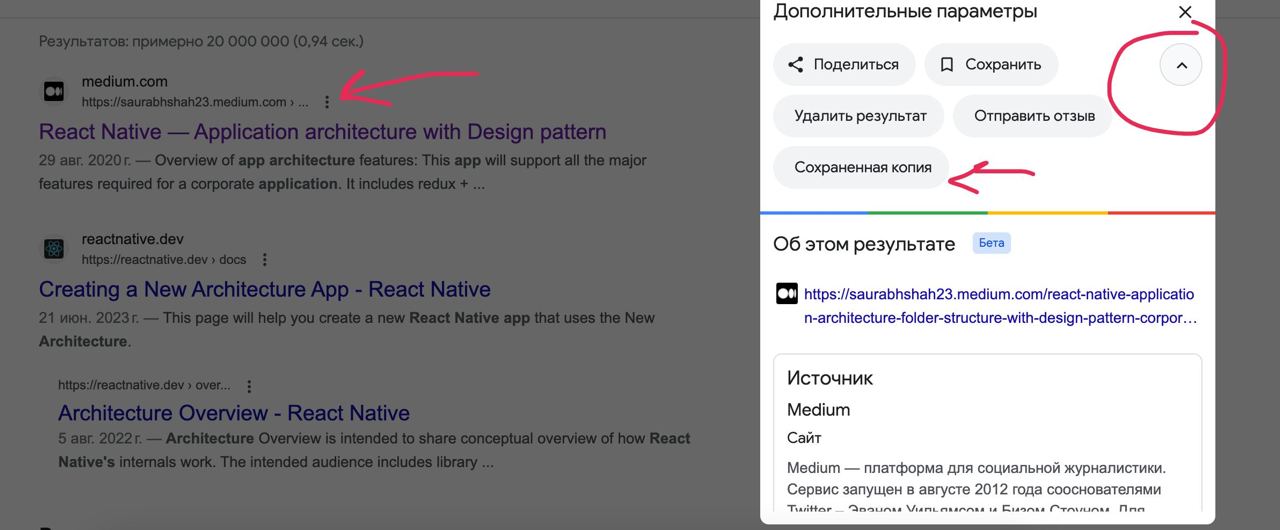
Task: Click the Об этом результате heading
Action: pyautogui.click(x=864, y=244)
